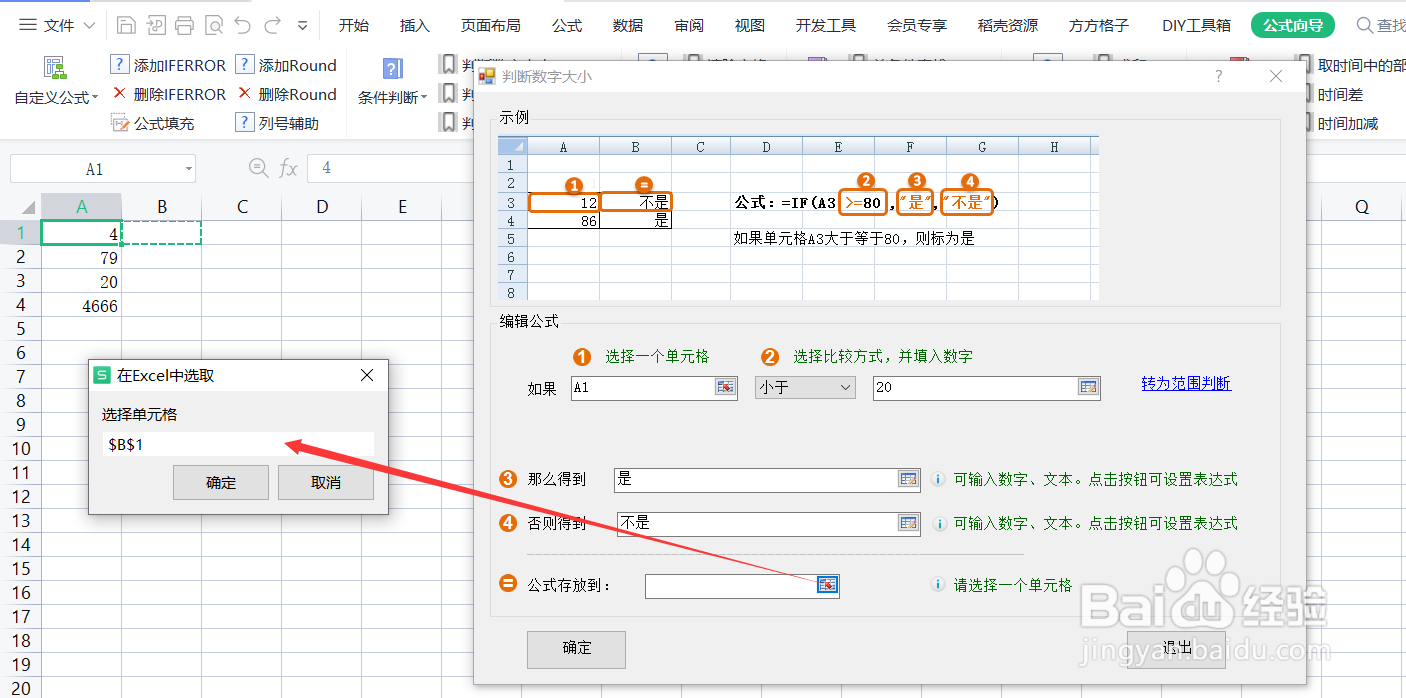Click 添加Round in the ribbon

coord(286,65)
